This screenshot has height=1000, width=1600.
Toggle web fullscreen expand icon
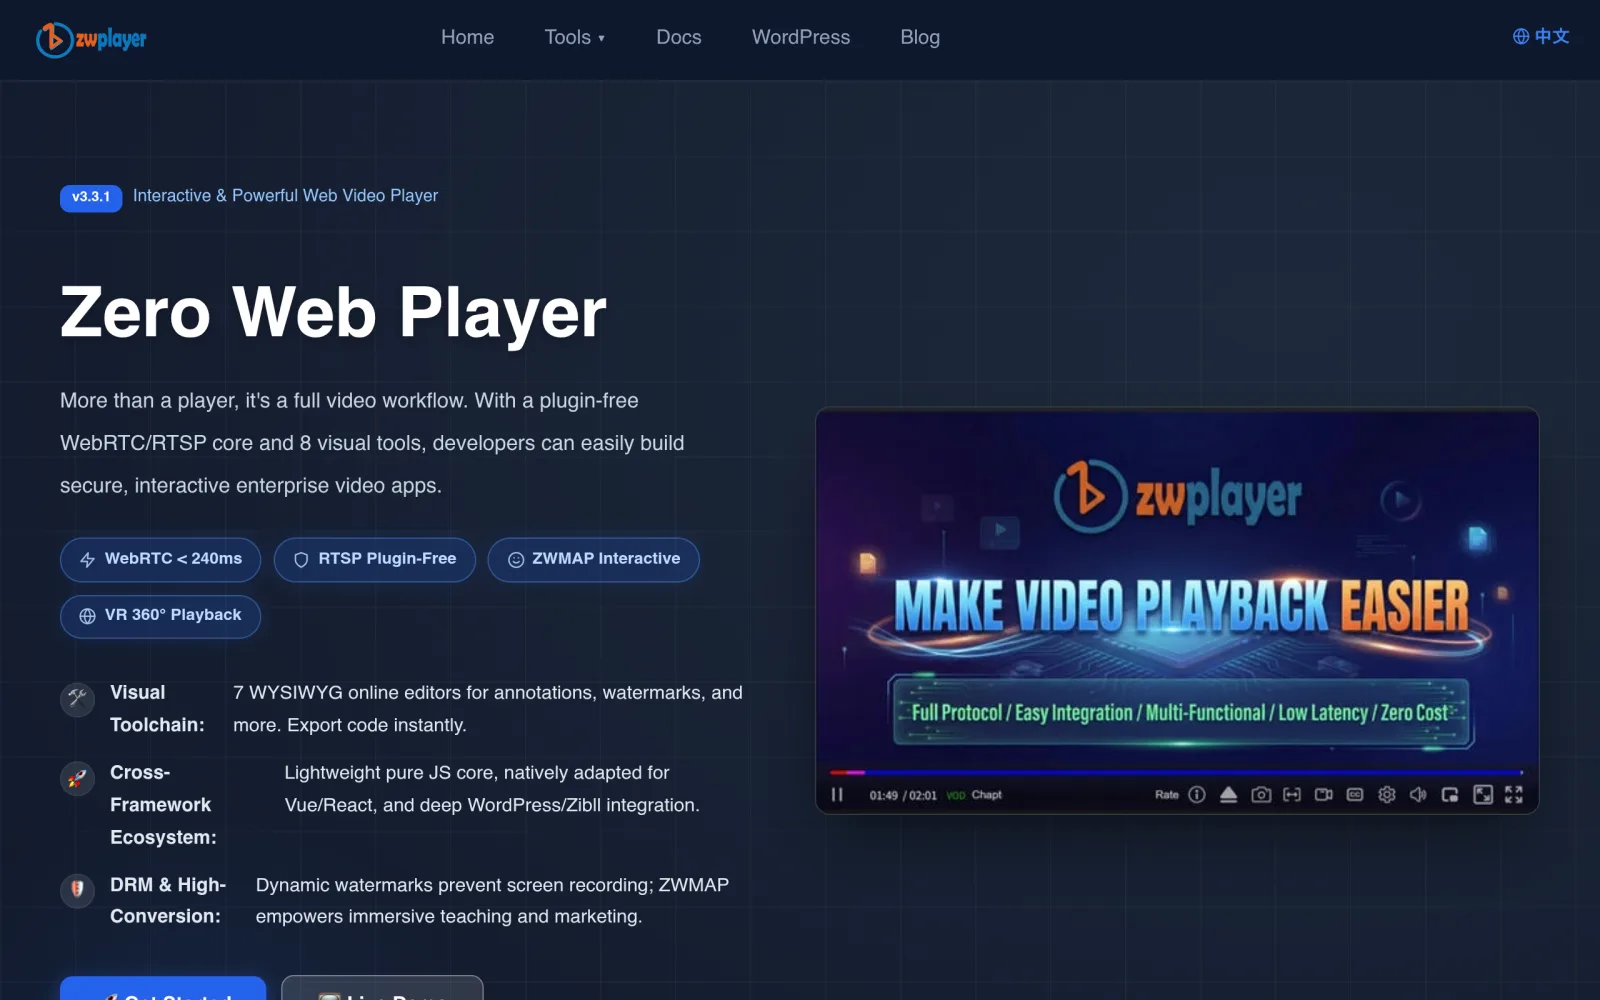click(x=1483, y=794)
